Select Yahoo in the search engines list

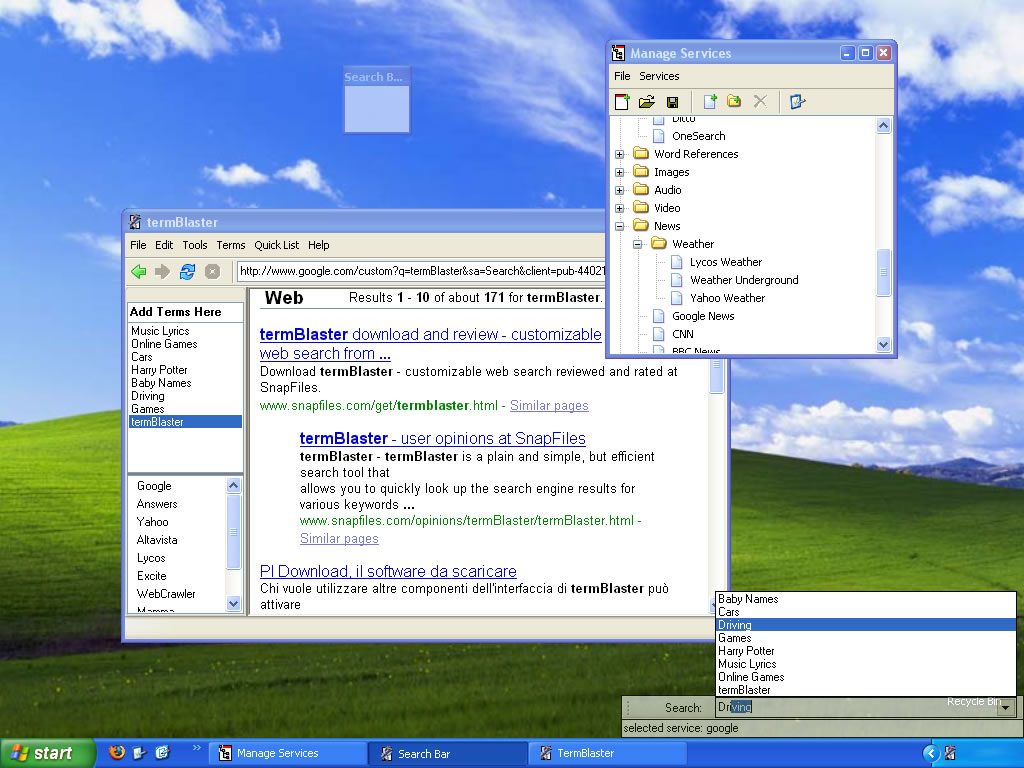coord(153,522)
